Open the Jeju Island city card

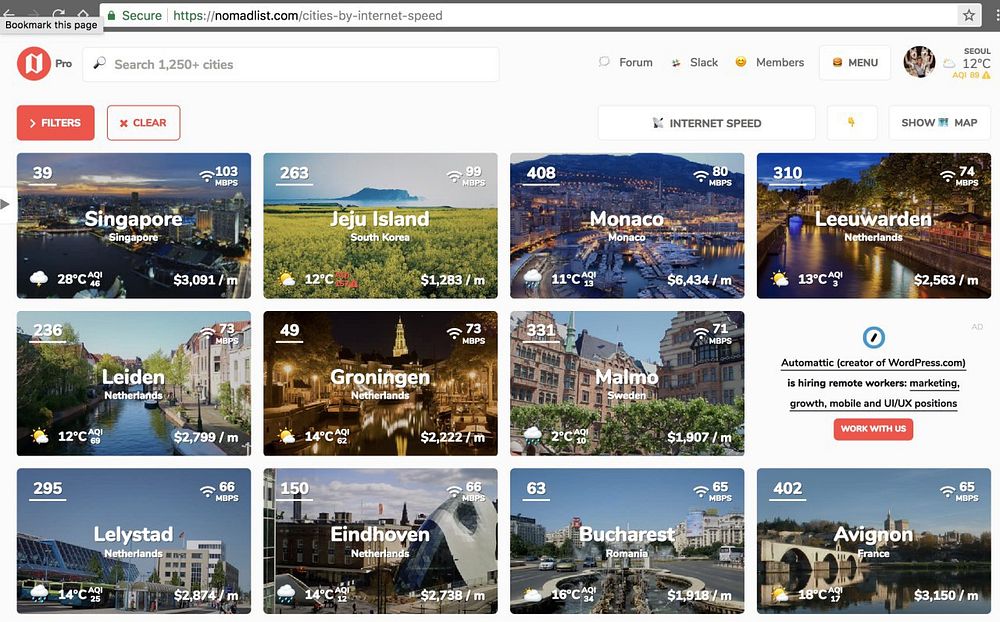[380, 225]
